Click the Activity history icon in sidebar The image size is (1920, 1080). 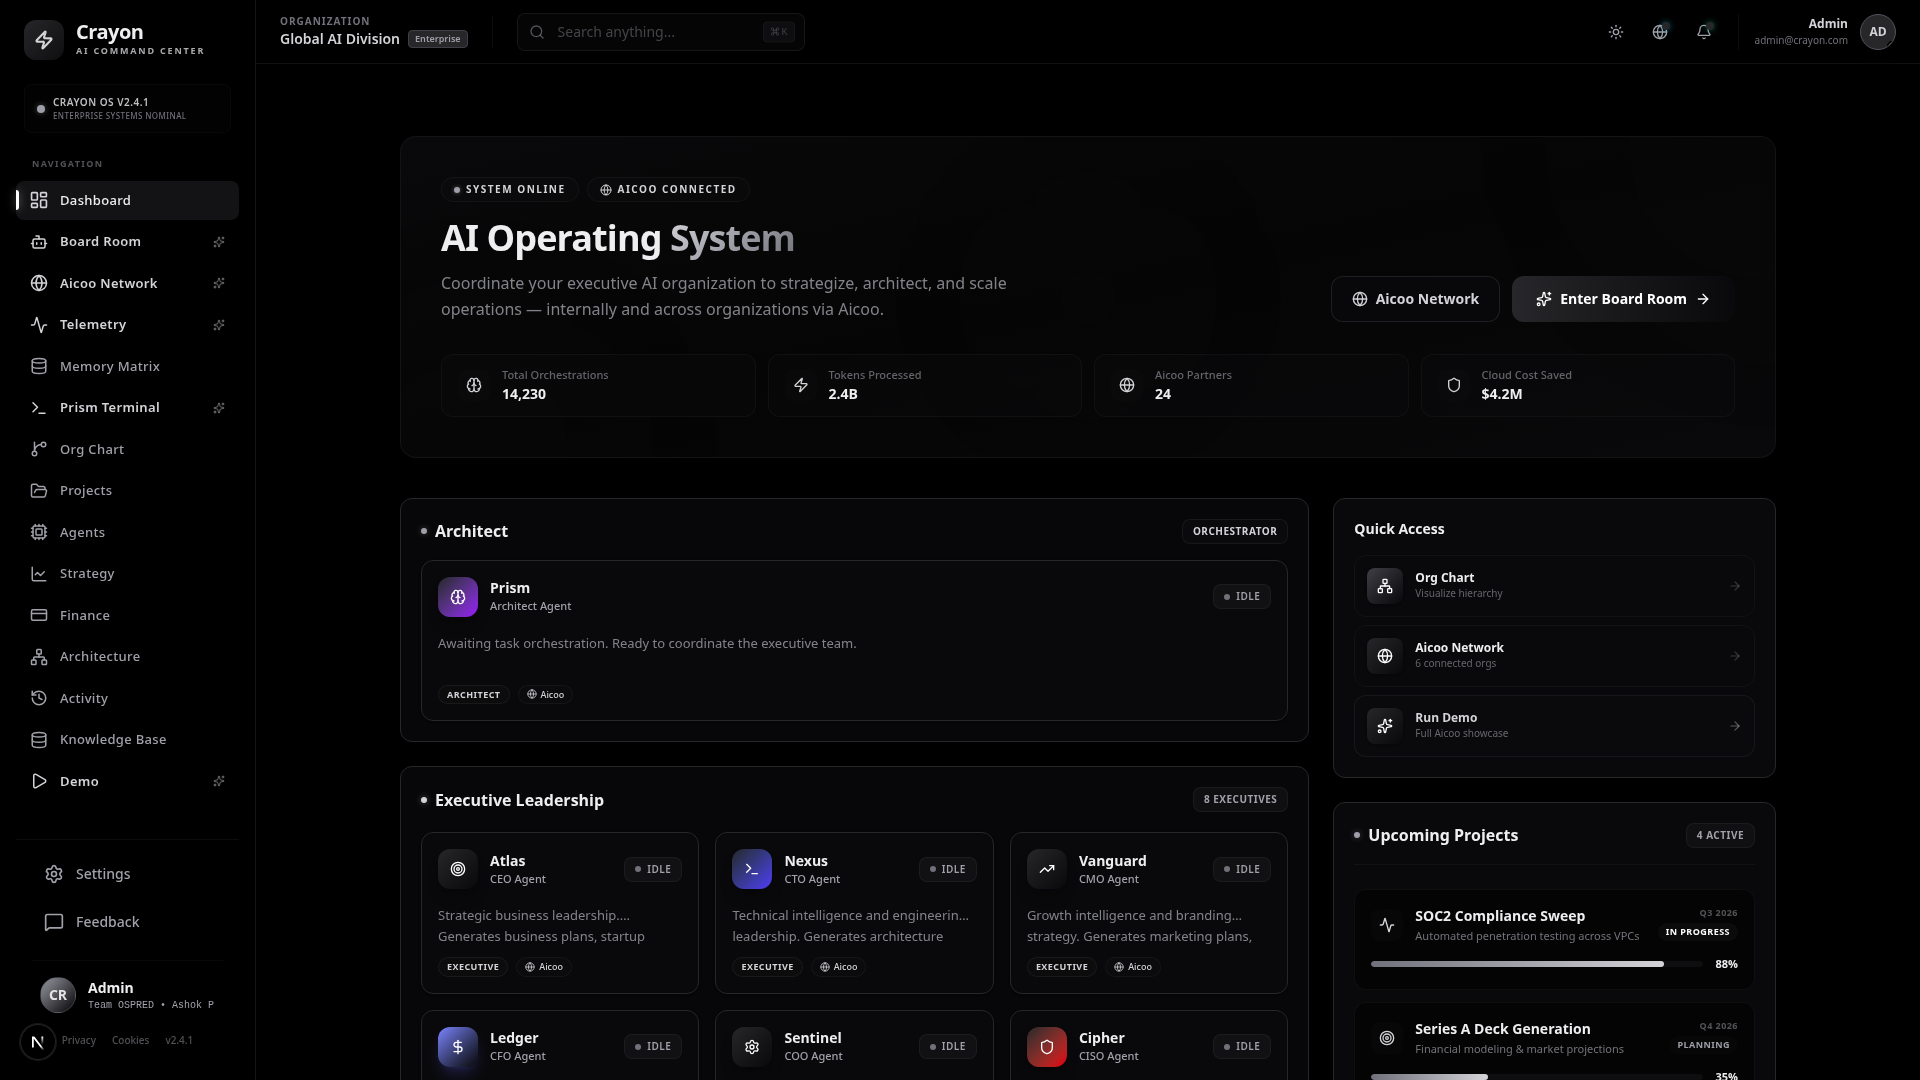click(39, 698)
